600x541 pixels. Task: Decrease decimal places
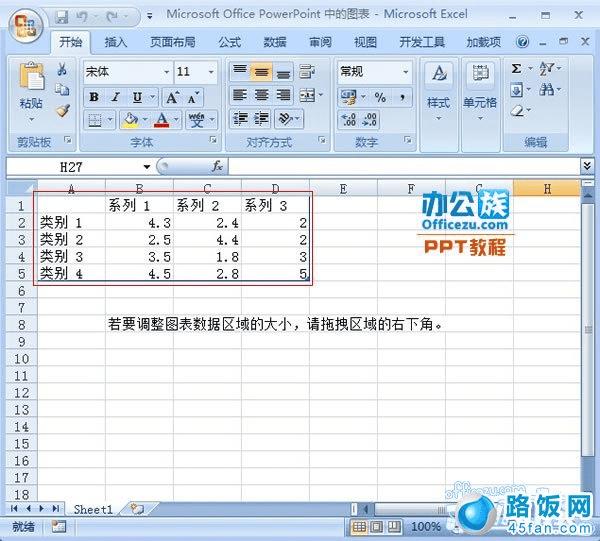click(369, 120)
